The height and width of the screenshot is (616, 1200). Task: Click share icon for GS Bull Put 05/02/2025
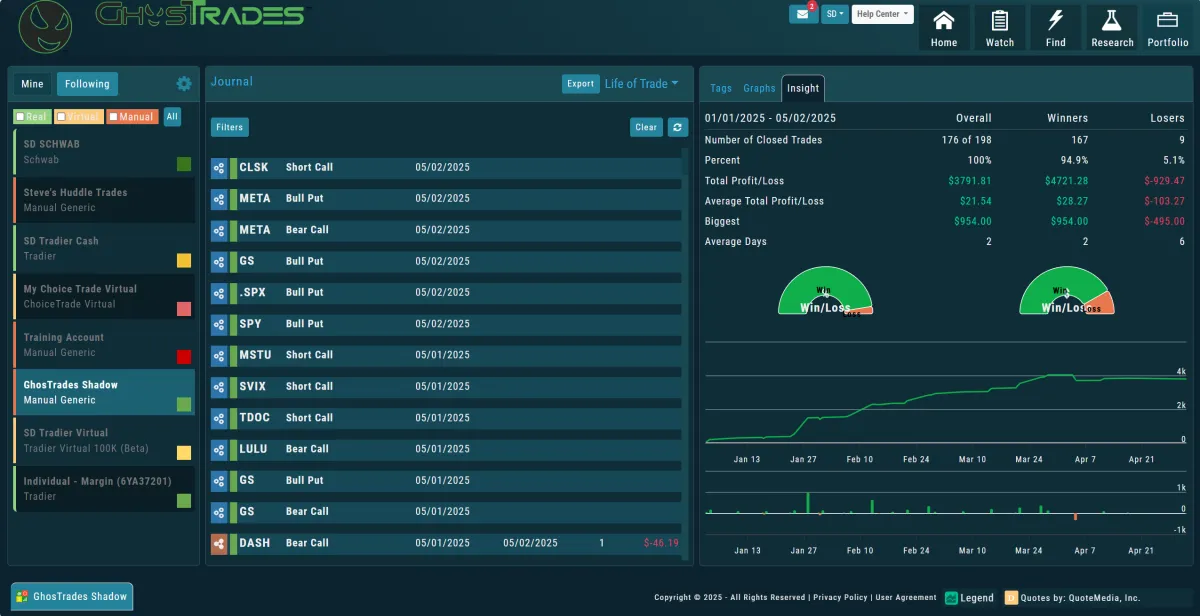pyautogui.click(x=219, y=262)
